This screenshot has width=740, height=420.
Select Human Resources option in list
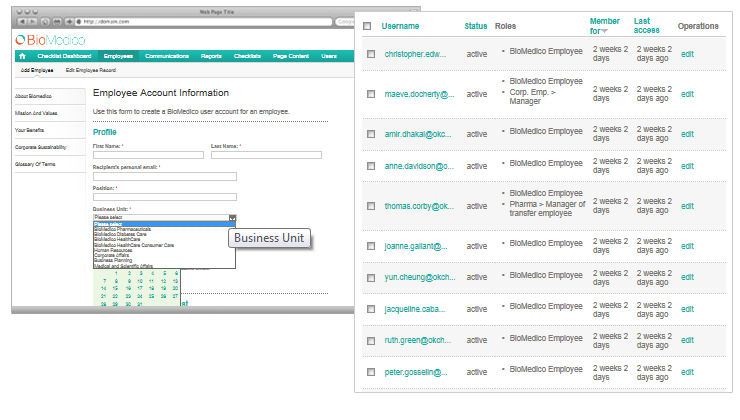click(x=113, y=251)
